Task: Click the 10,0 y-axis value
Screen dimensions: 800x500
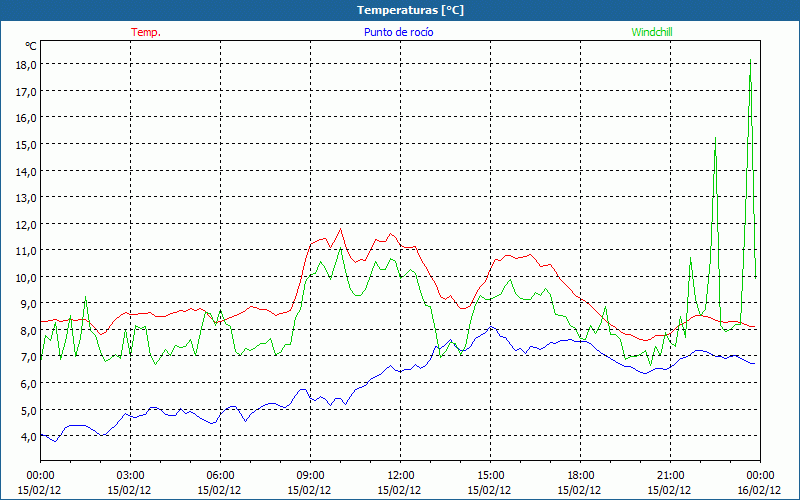Action: click(26, 278)
